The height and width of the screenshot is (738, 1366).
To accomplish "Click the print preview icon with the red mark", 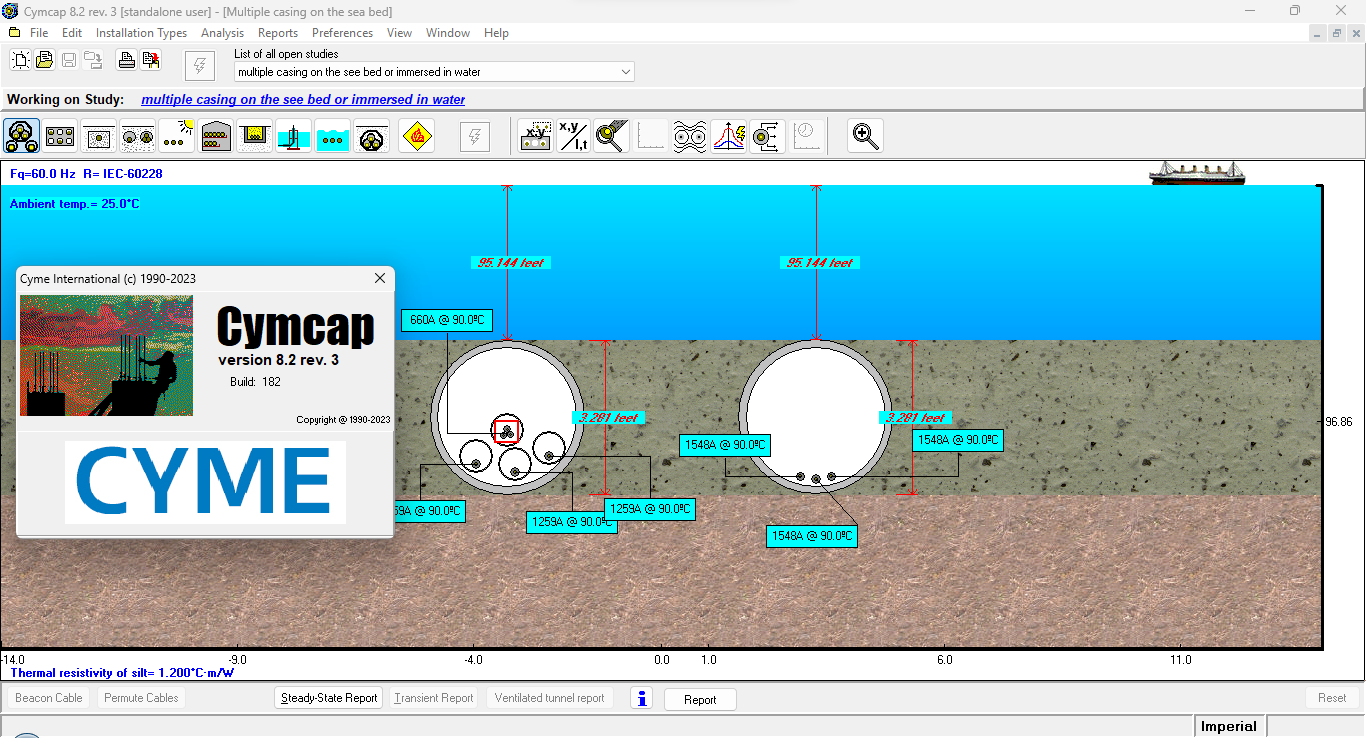I will tap(151, 60).
